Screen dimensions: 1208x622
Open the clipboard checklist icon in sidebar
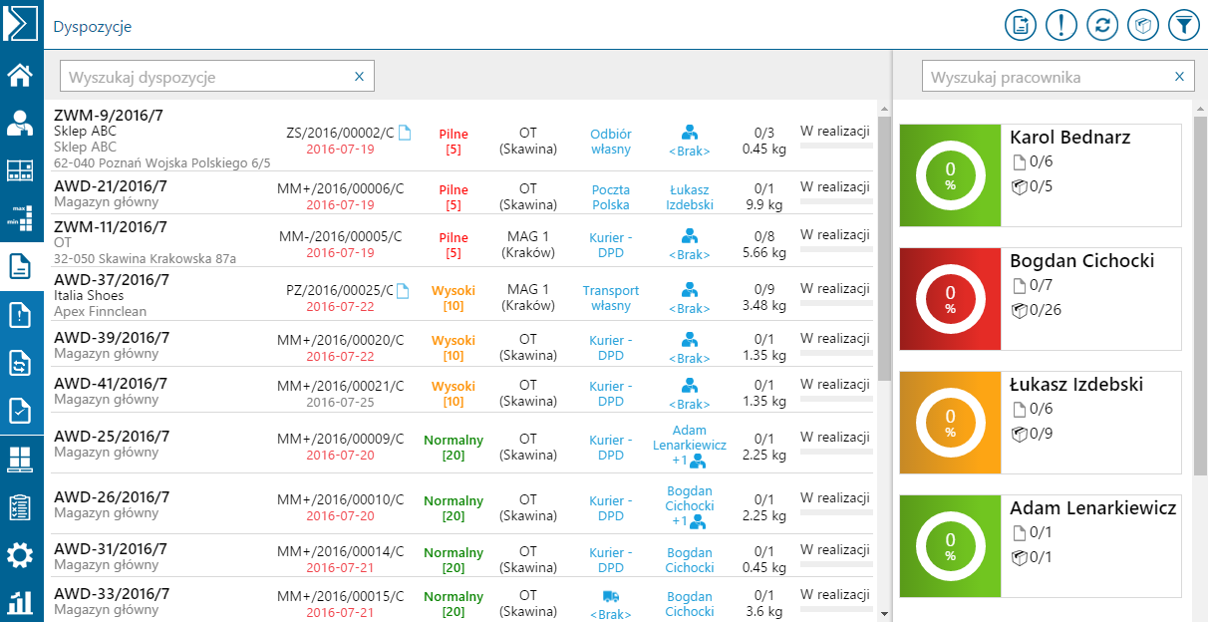click(20, 507)
